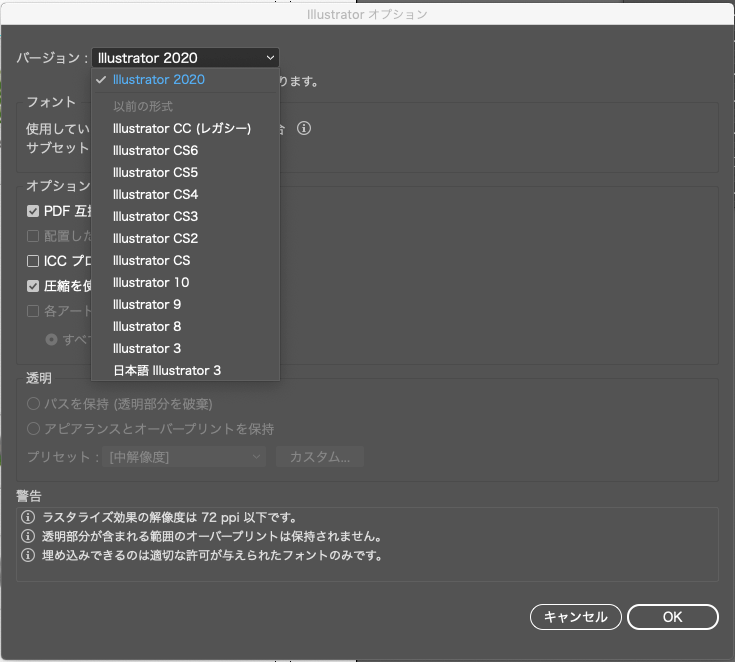Open the バージョン dropdown showing Illustrator 2020

[185, 58]
